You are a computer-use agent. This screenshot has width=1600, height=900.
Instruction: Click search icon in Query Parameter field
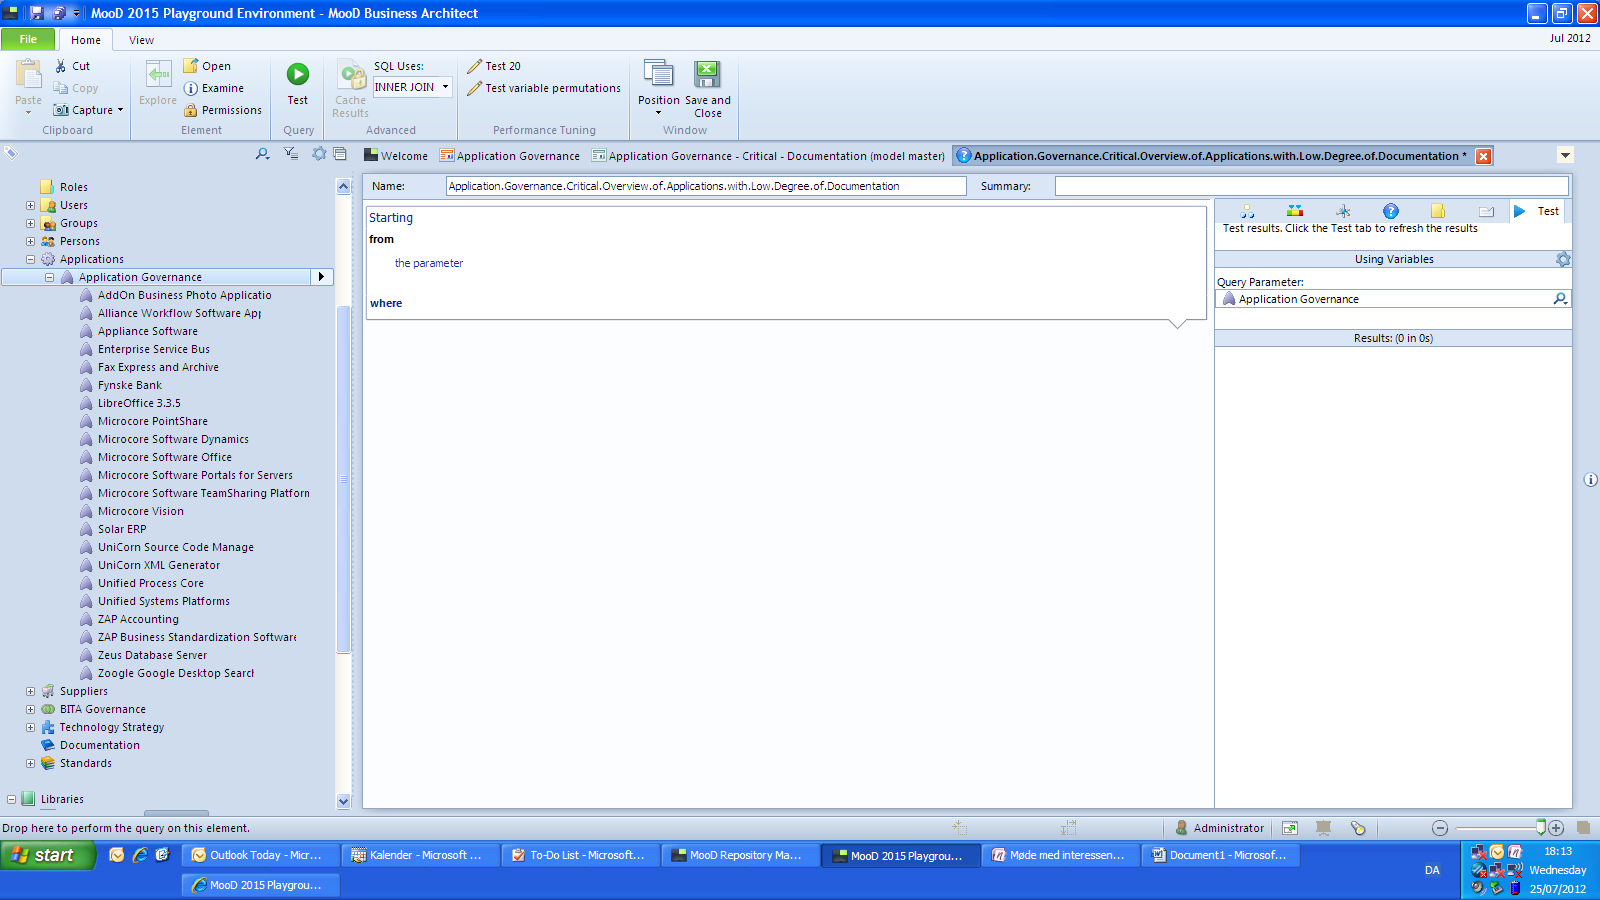tap(1559, 299)
